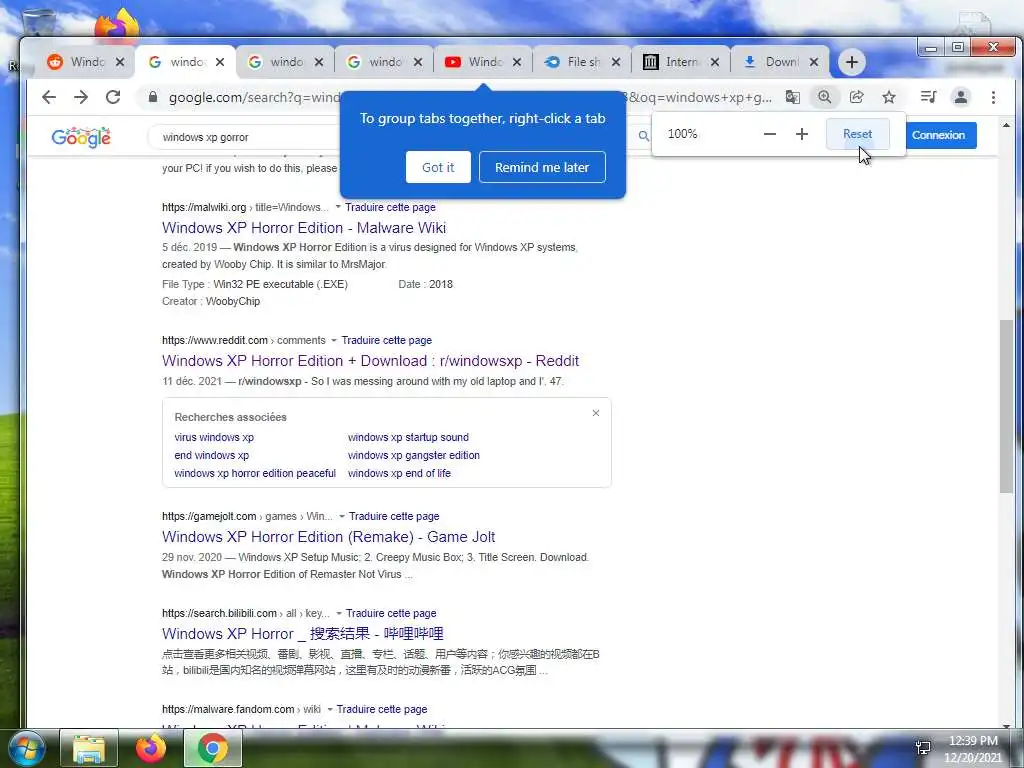1024x768 pixels.
Task: Search related 'windows xp end of life'
Action: (399, 473)
